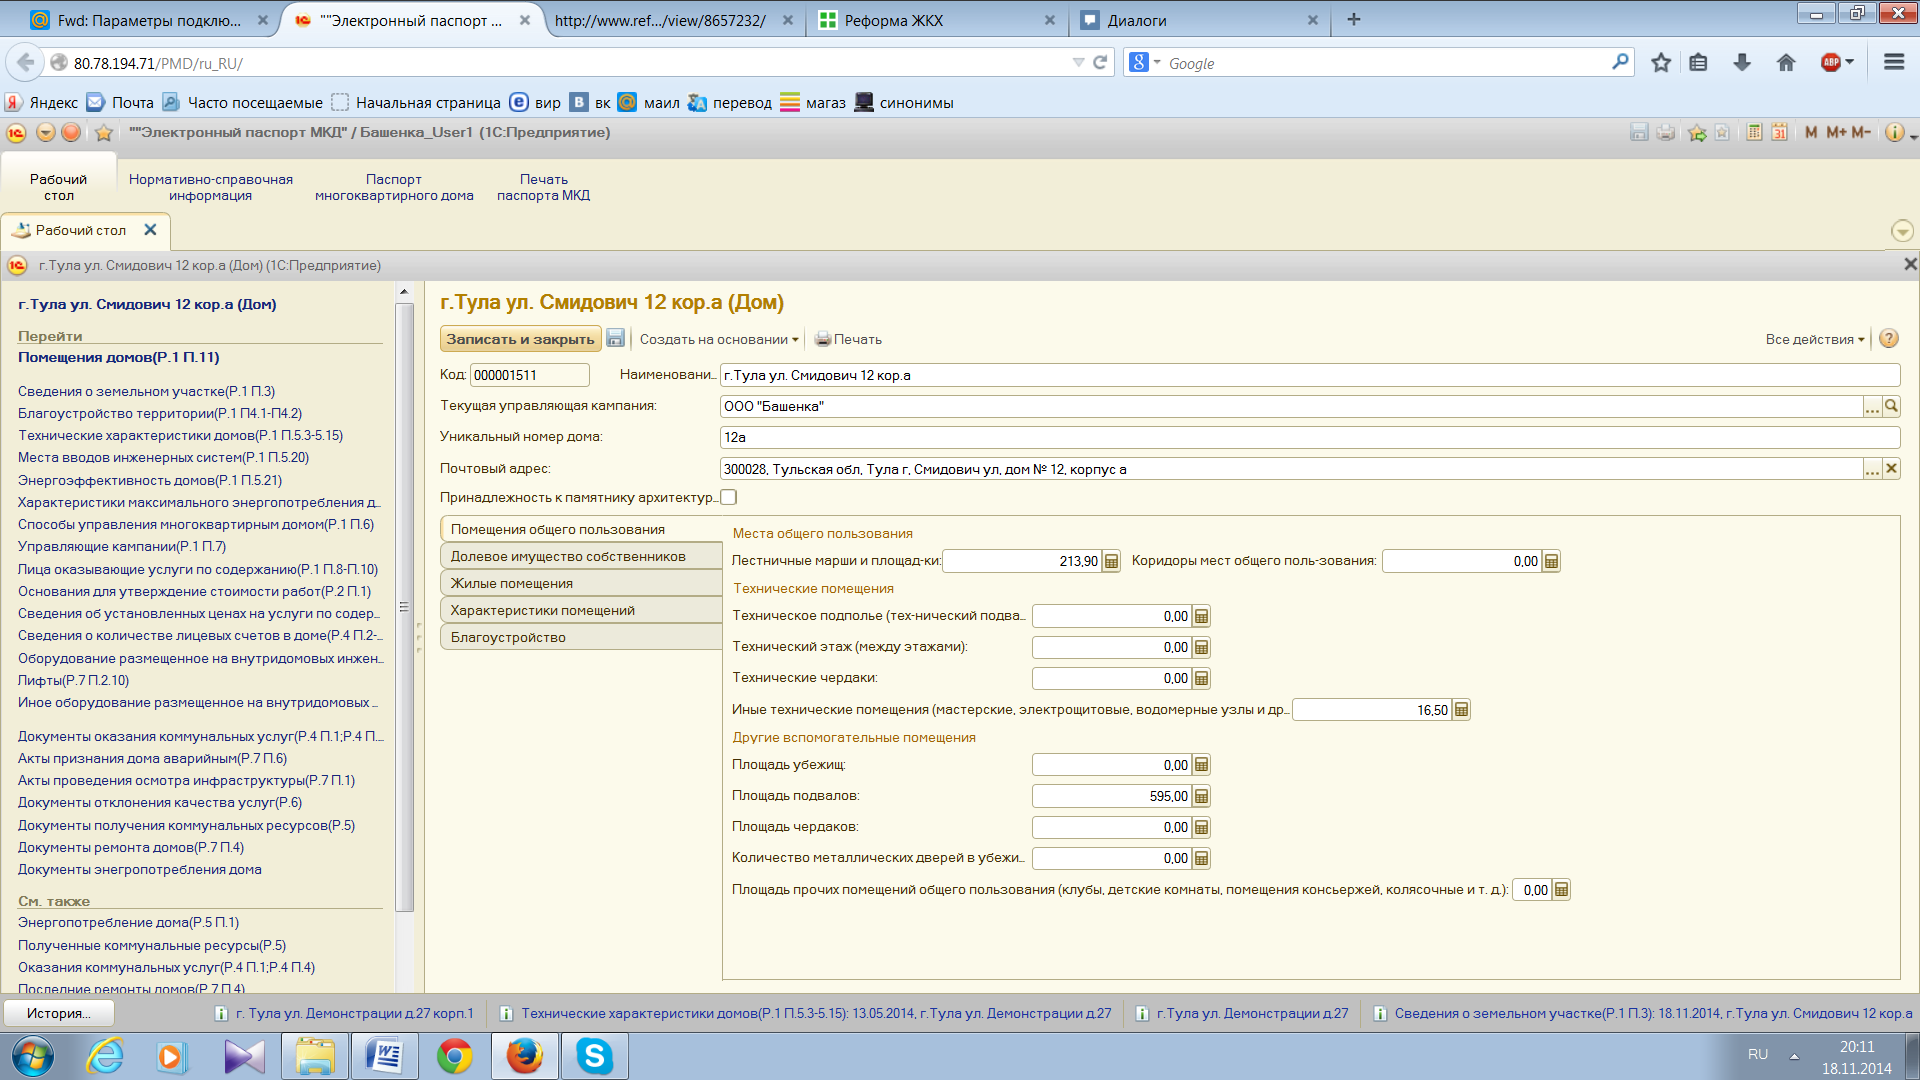Open calculator for Площадь подвалов field

tap(1202, 797)
